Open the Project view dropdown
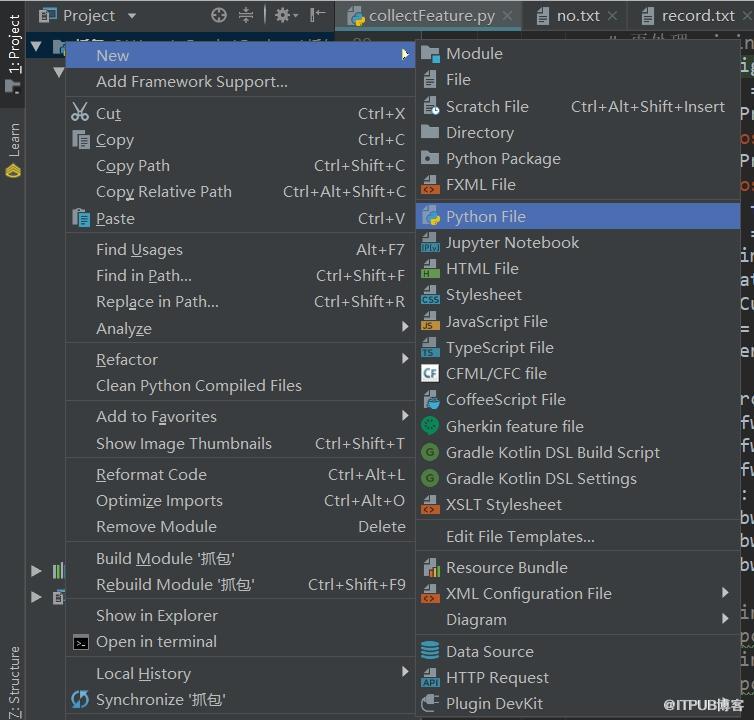The width and height of the screenshot is (754, 720). pyautogui.click(x=132, y=16)
